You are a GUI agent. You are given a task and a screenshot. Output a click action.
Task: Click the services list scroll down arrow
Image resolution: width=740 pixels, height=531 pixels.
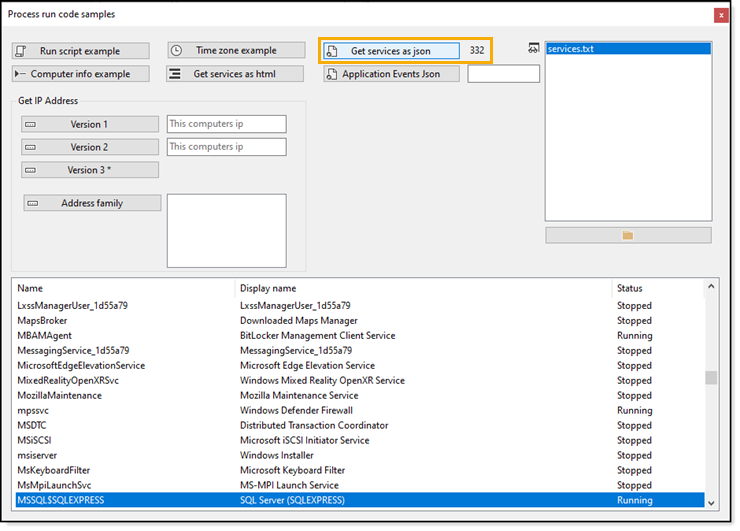tap(711, 503)
